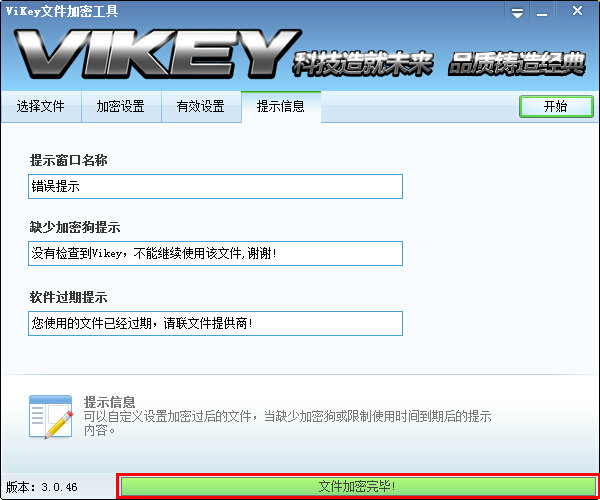Open the 加密设置 tab
Screen dimensions: 600x500
tap(121, 106)
